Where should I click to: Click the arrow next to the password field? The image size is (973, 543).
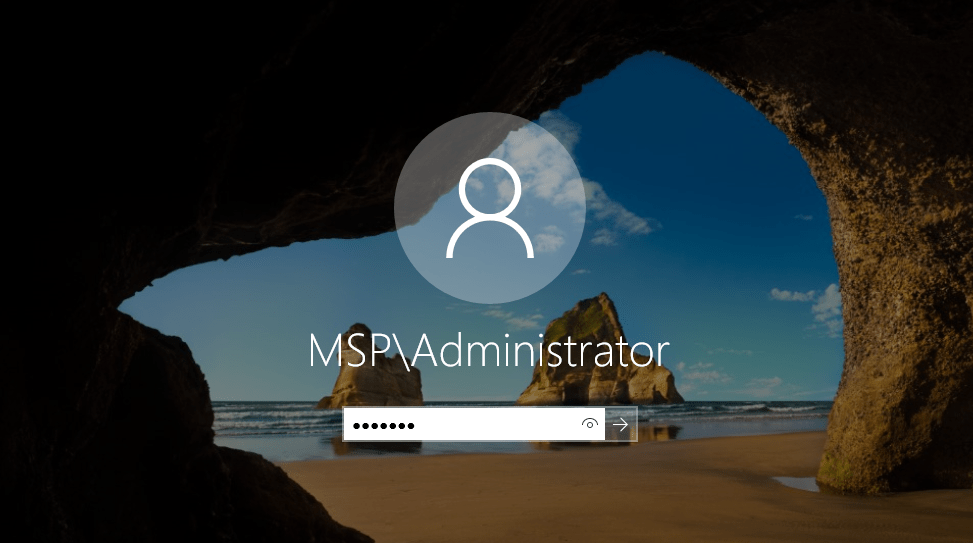(621, 424)
